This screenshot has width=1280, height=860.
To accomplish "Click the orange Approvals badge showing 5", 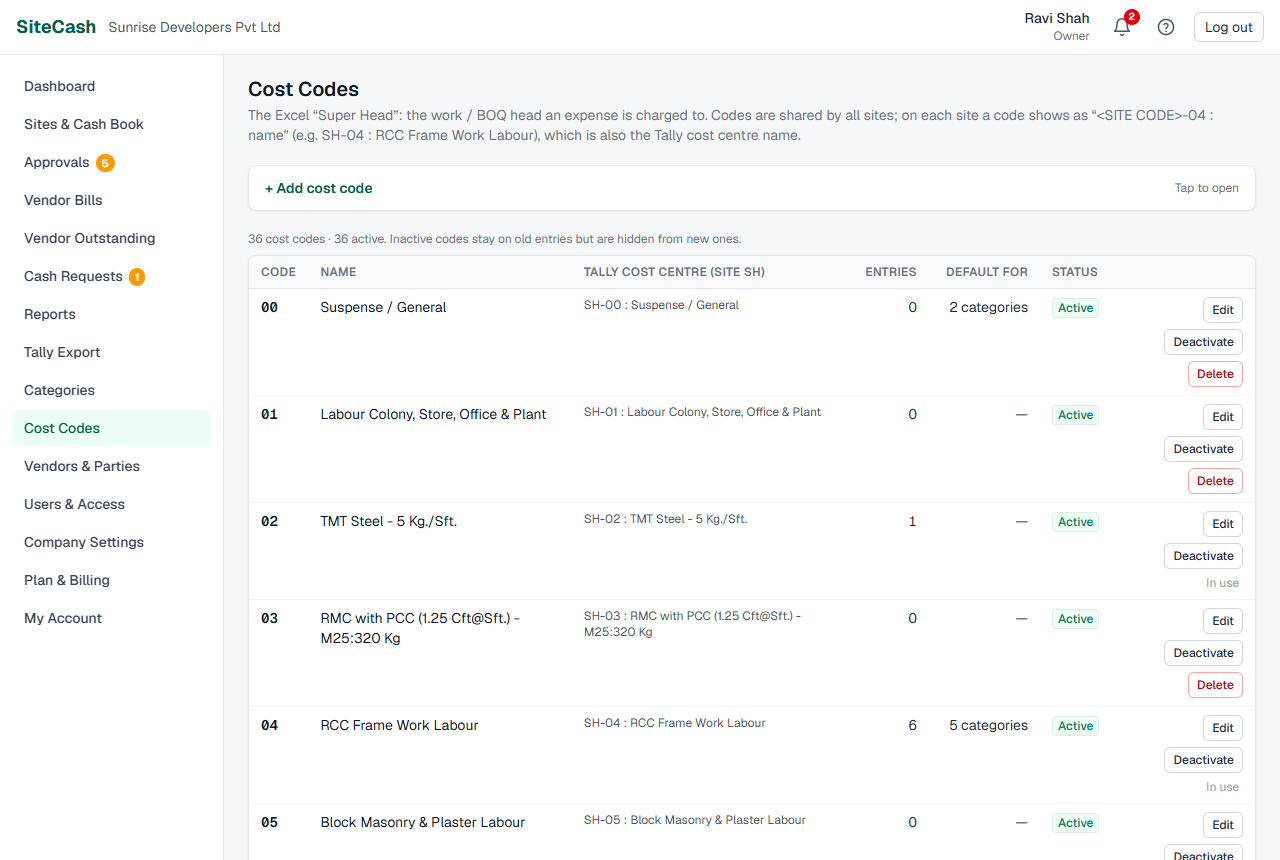I will (x=105, y=162).
